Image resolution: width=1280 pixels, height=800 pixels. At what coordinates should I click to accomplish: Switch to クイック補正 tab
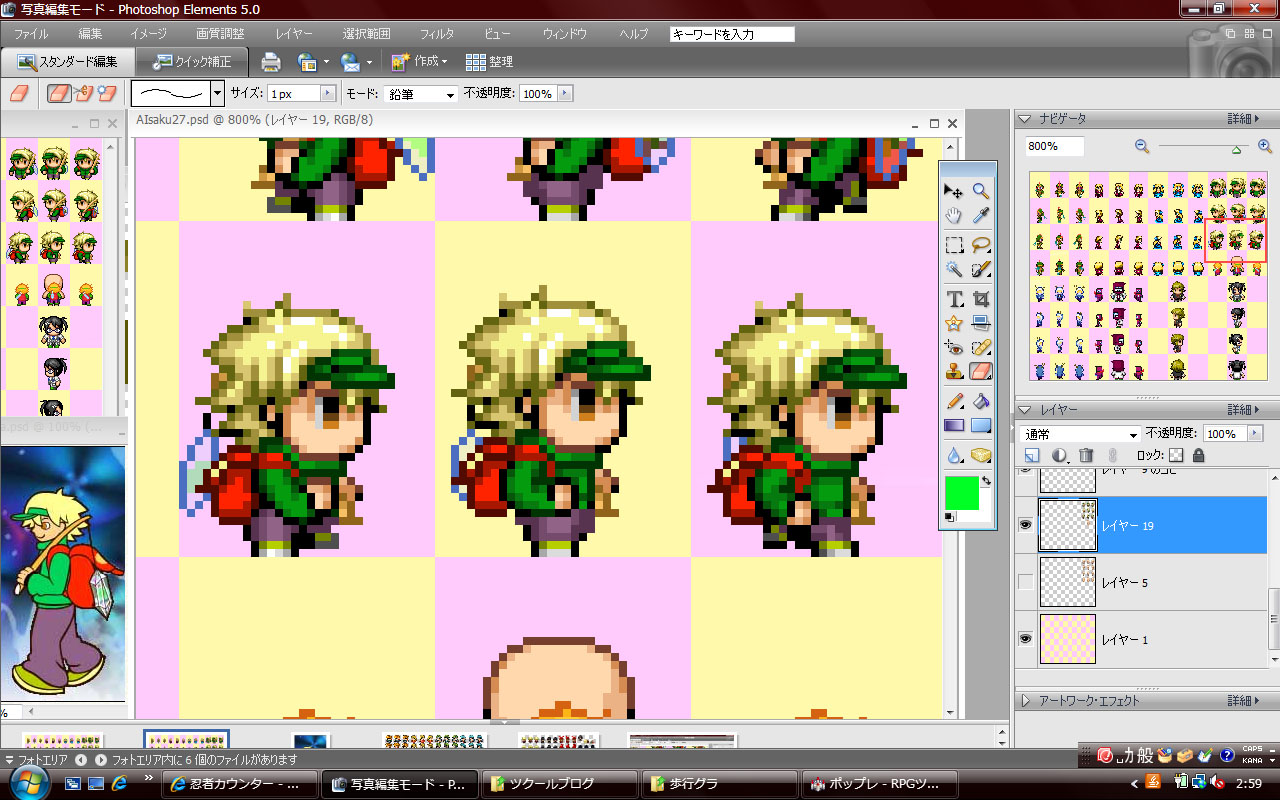(x=191, y=62)
